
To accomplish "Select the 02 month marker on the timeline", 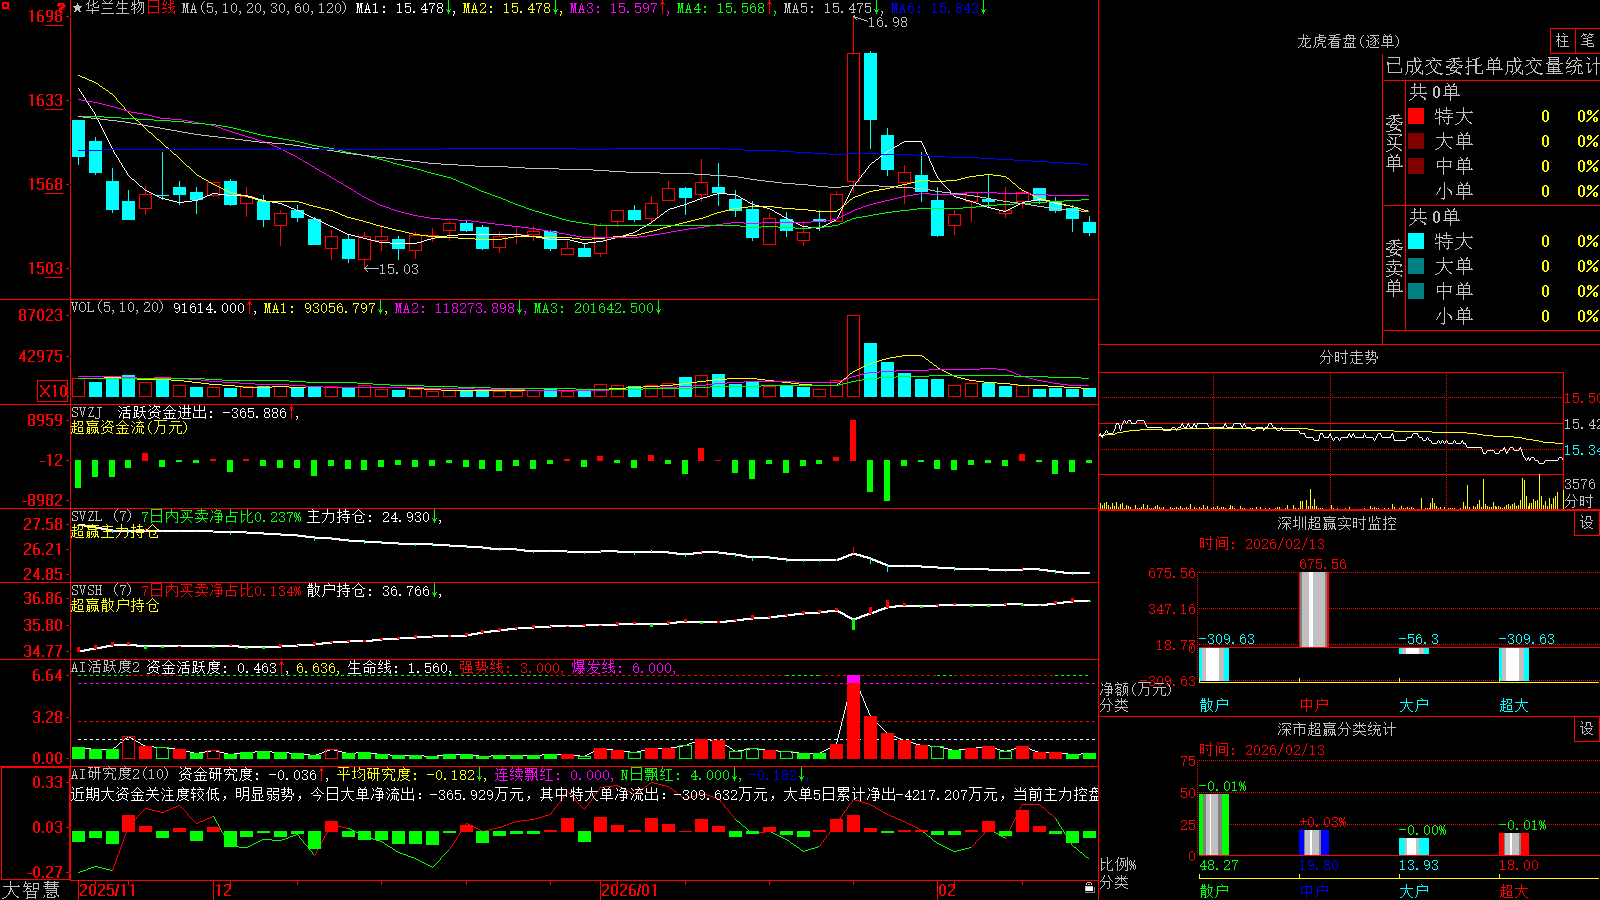I will [x=947, y=890].
